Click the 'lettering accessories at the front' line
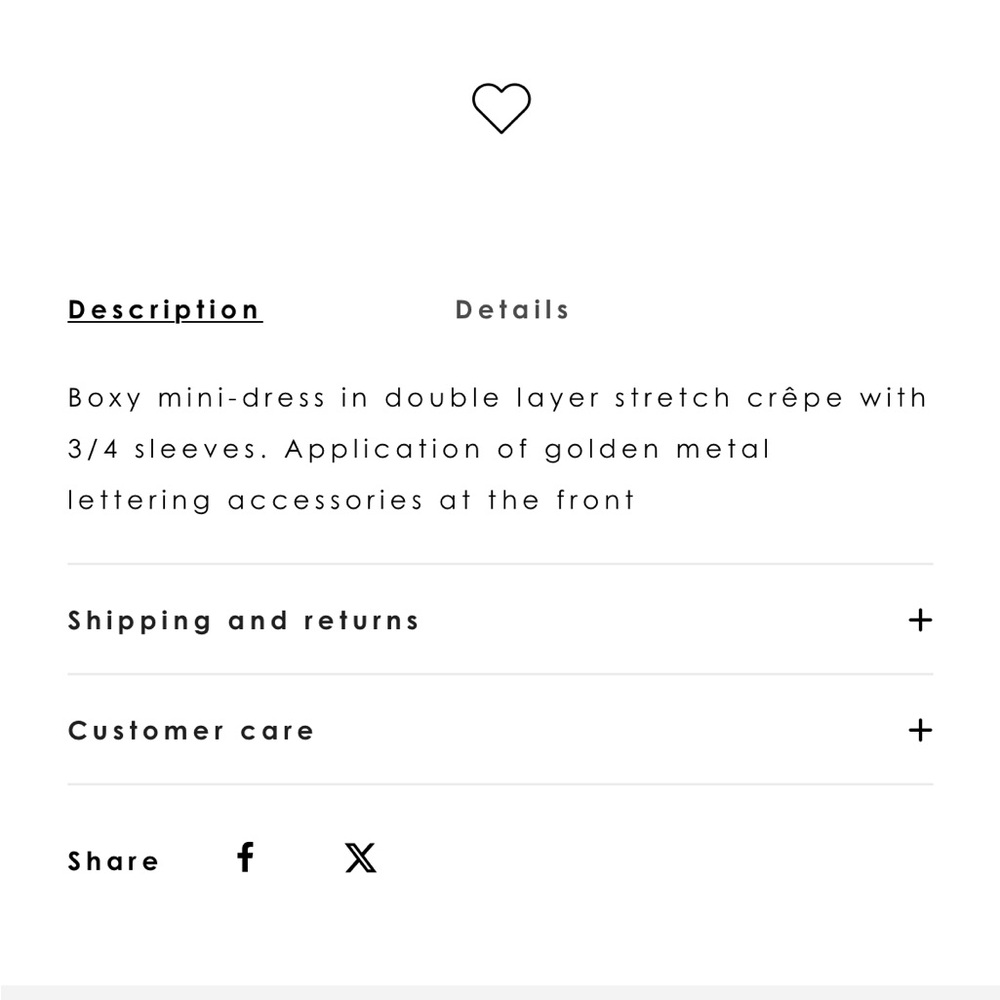The height and width of the screenshot is (1000, 1000). [x=351, y=500]
